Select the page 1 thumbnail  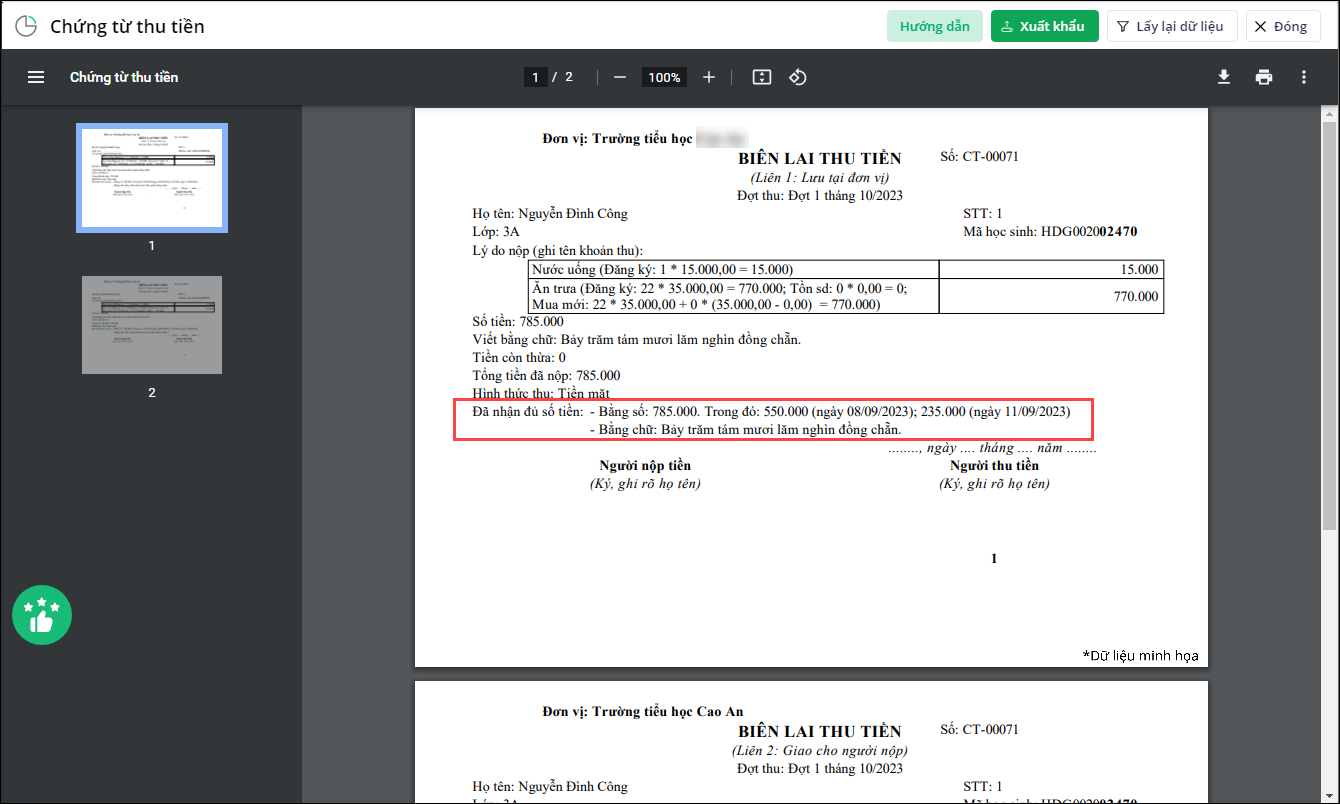(x=152, y=178)
